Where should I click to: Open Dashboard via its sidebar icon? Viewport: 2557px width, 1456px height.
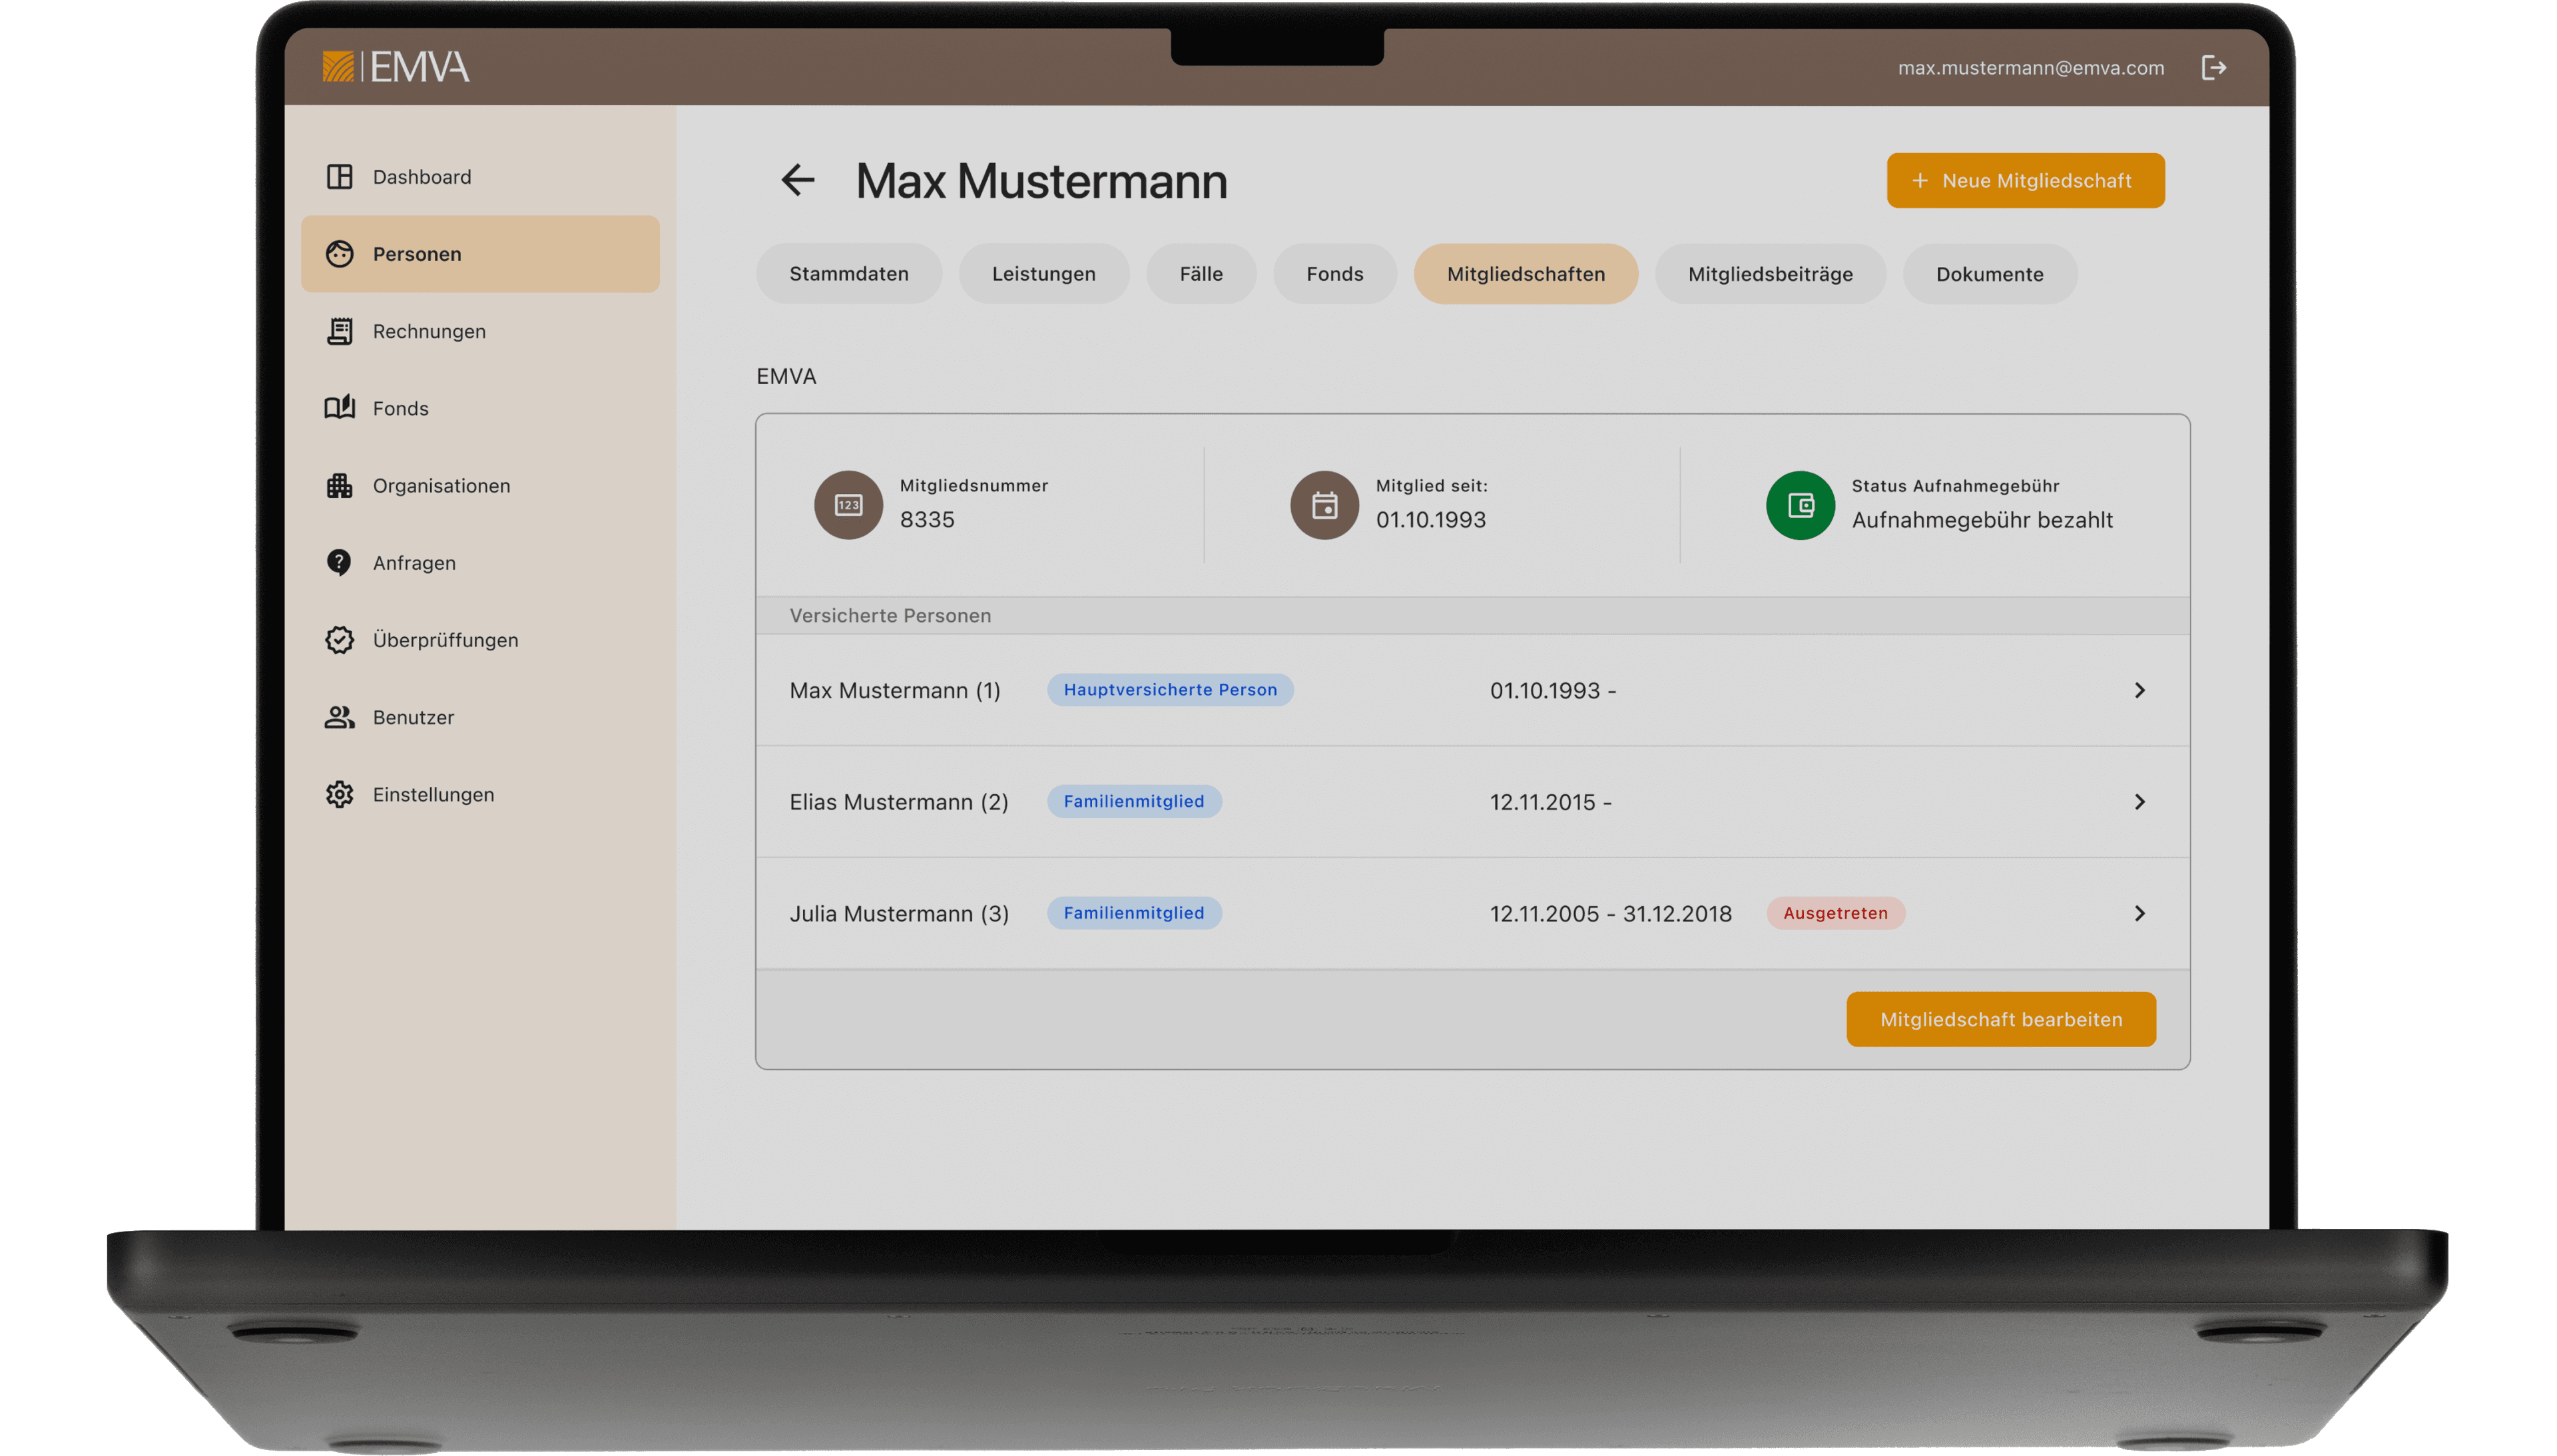[339, 177]
